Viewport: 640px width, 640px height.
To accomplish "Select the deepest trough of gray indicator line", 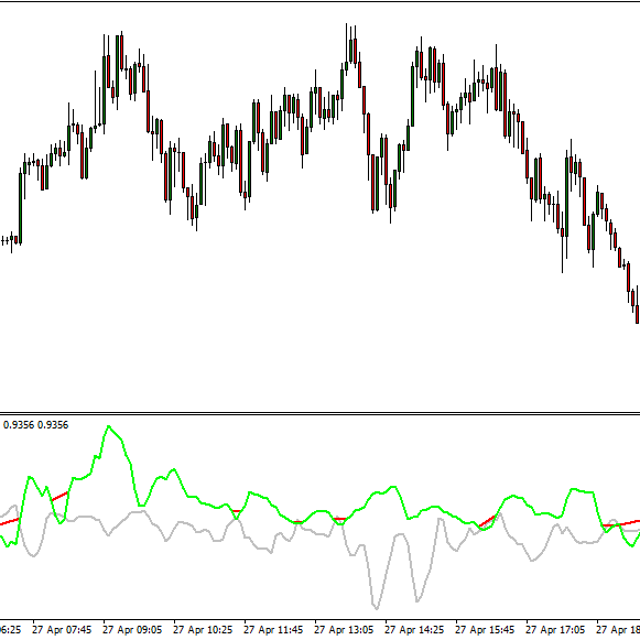I will (376, 607).
